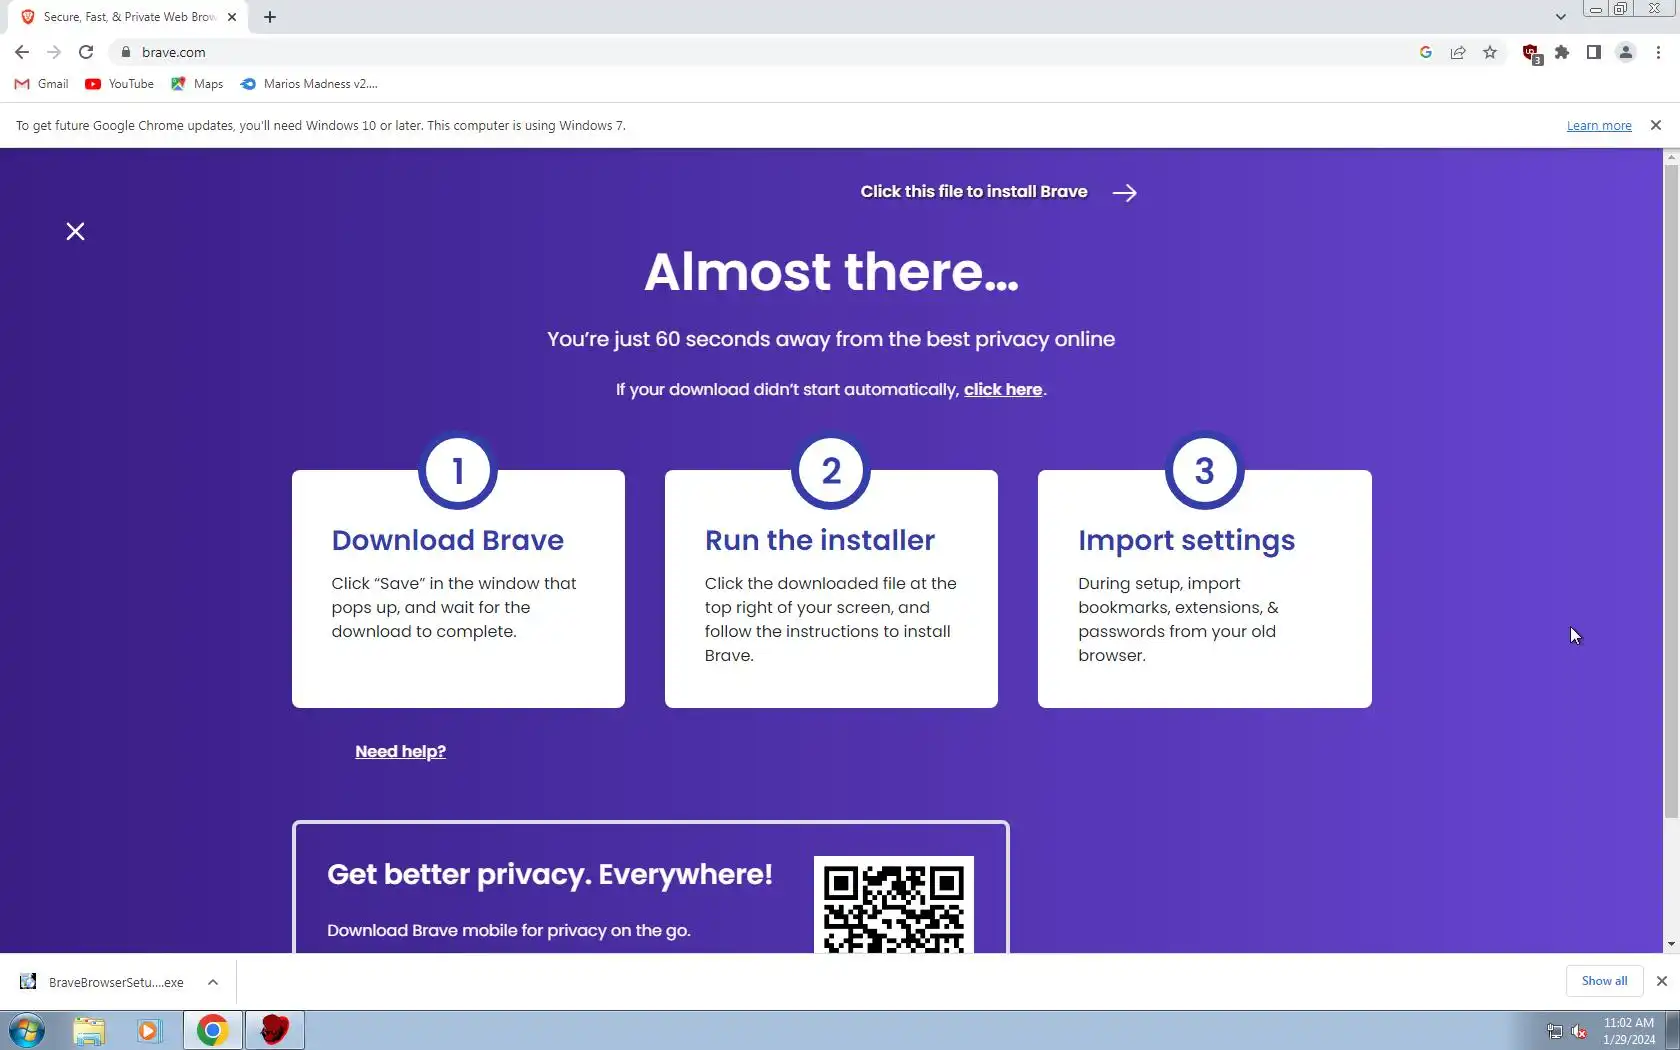
Task: Open the Google icon in the address bar
Action: 1426,52
